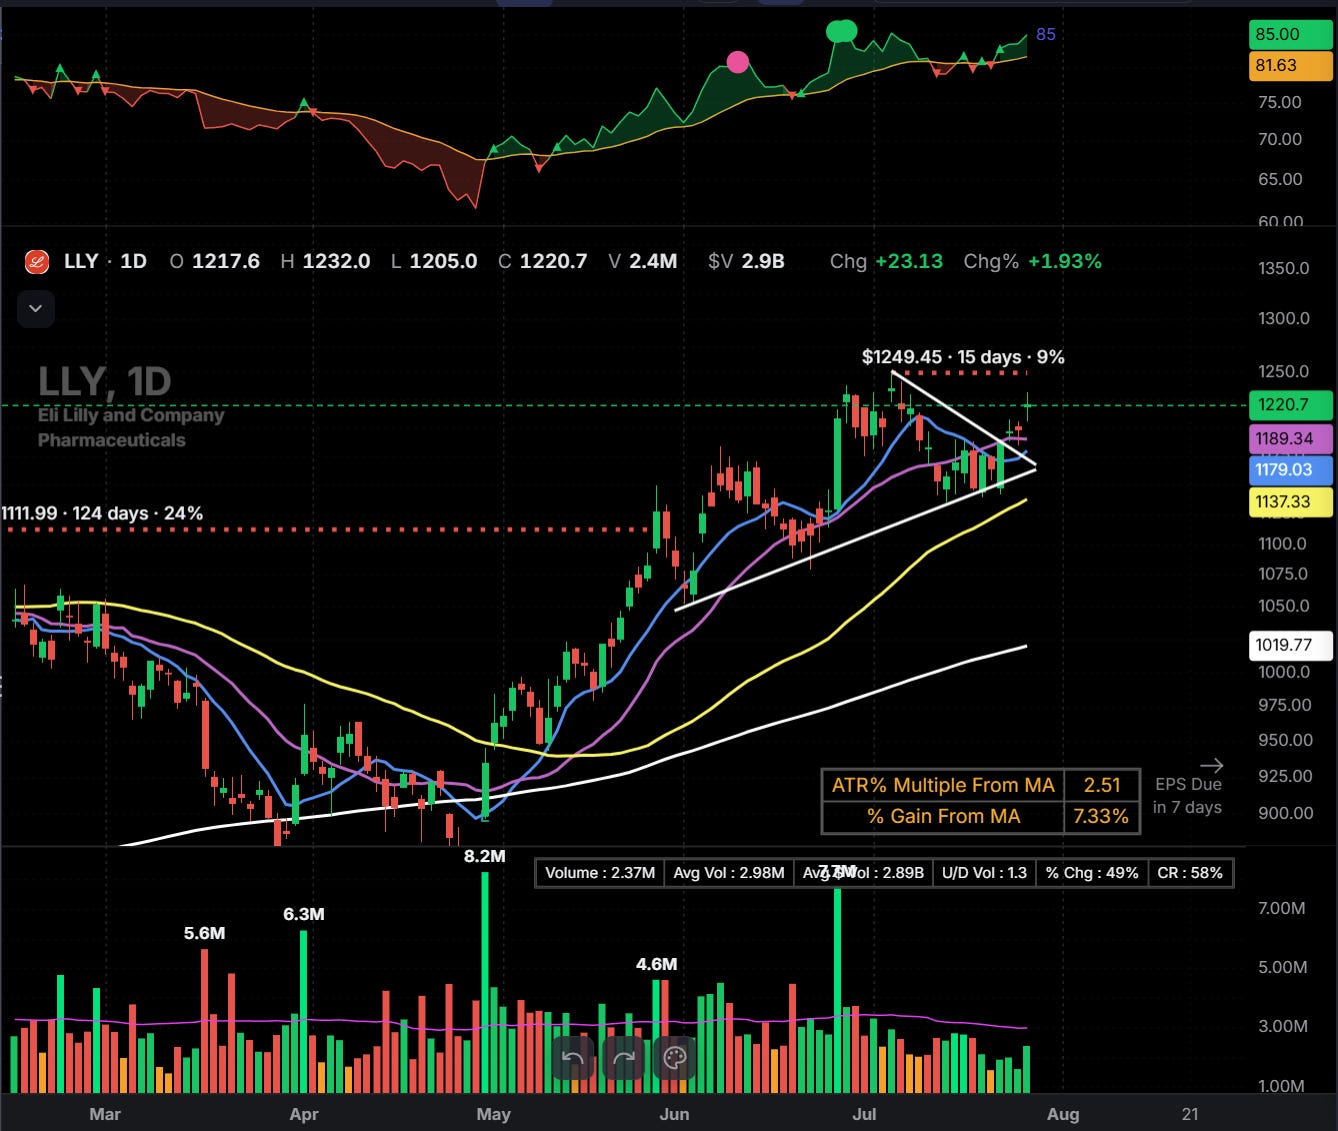Viewport: 1338px width, 1131px height.
Task: Click the 5.6M volume bar label
Action: pyautogui.click(x=204, y=934)
